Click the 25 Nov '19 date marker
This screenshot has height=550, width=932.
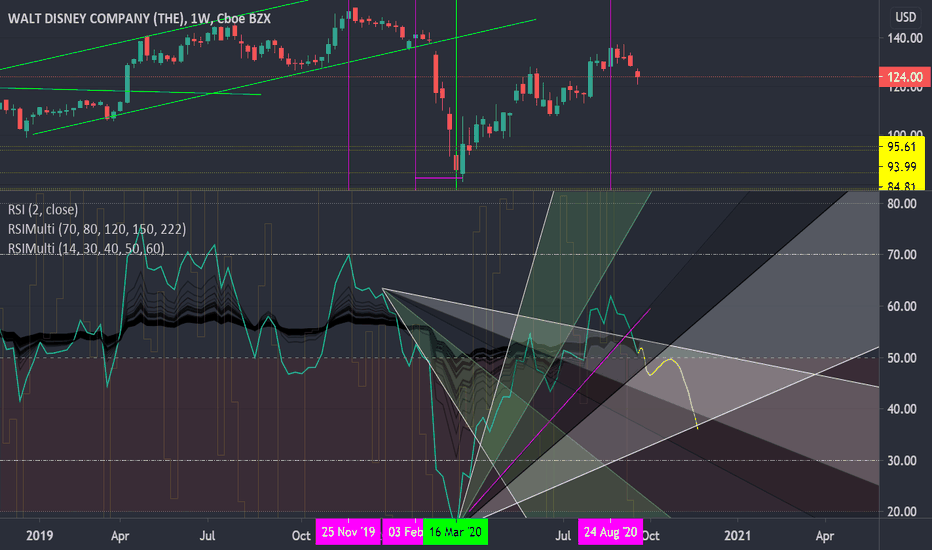[x=349, y=532]
